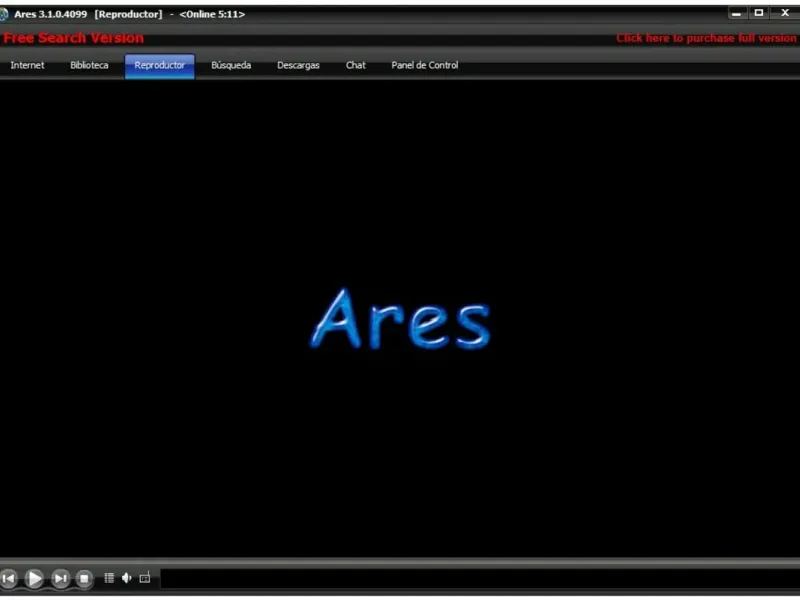Switch to the Biblioteca tab
The width and height of the screenshot is (800, 600).
pyautogui.click(x=89, y=65)
